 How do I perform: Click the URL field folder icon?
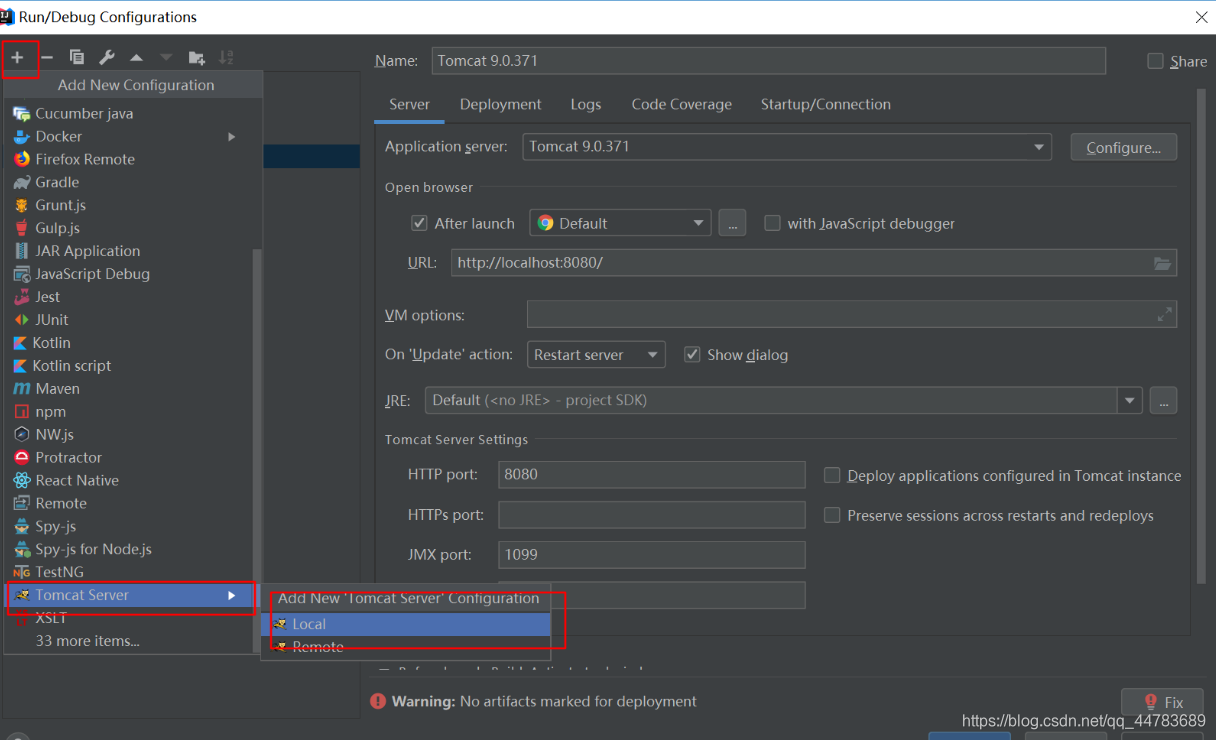(x=1162, y=263)
